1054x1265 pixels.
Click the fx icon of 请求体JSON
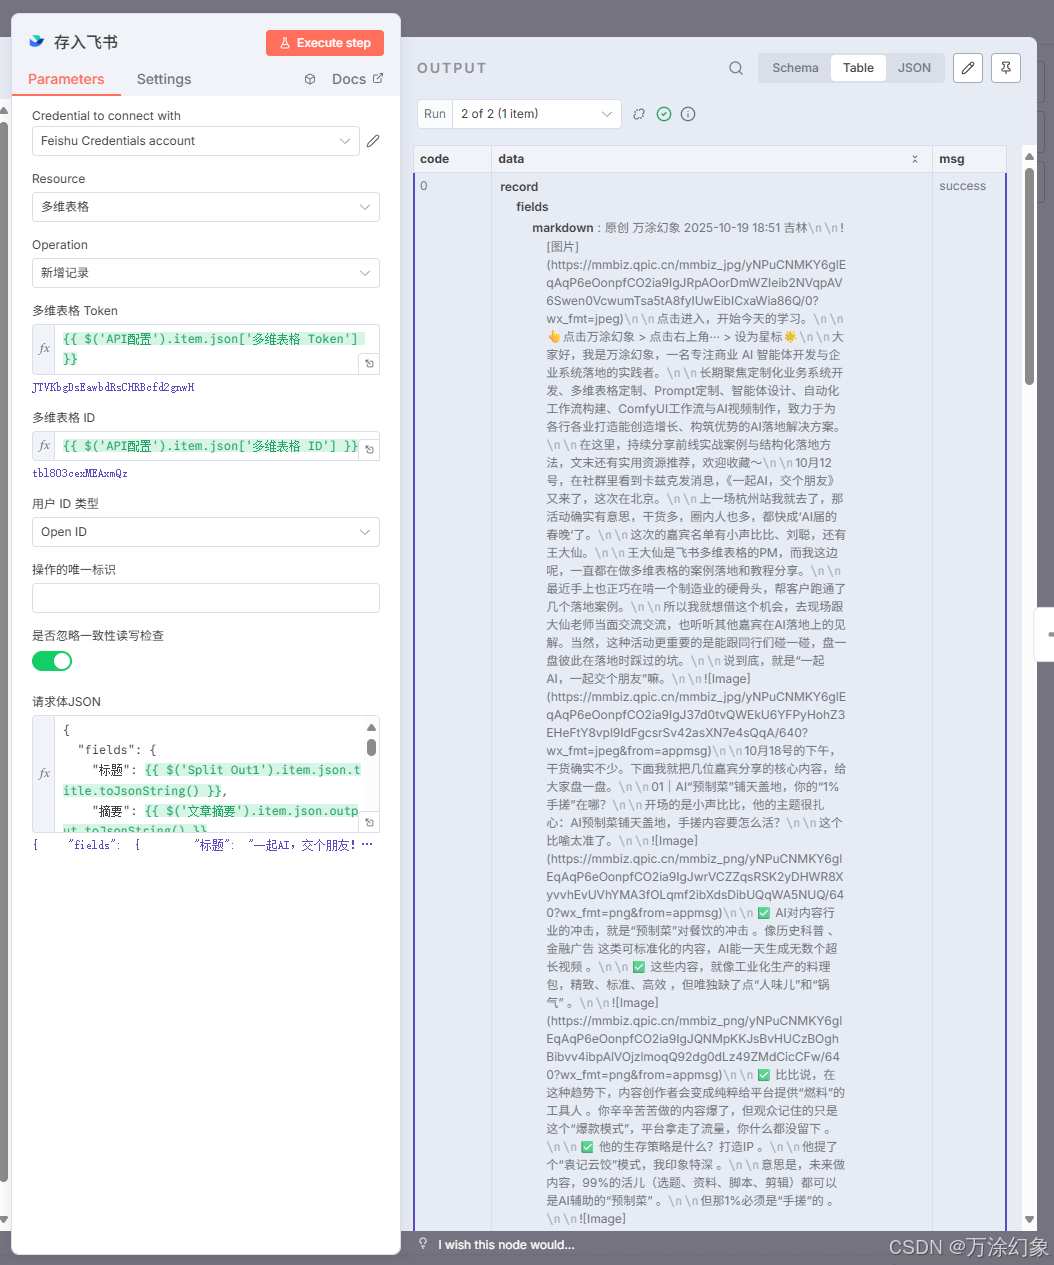tap(44, 774)
